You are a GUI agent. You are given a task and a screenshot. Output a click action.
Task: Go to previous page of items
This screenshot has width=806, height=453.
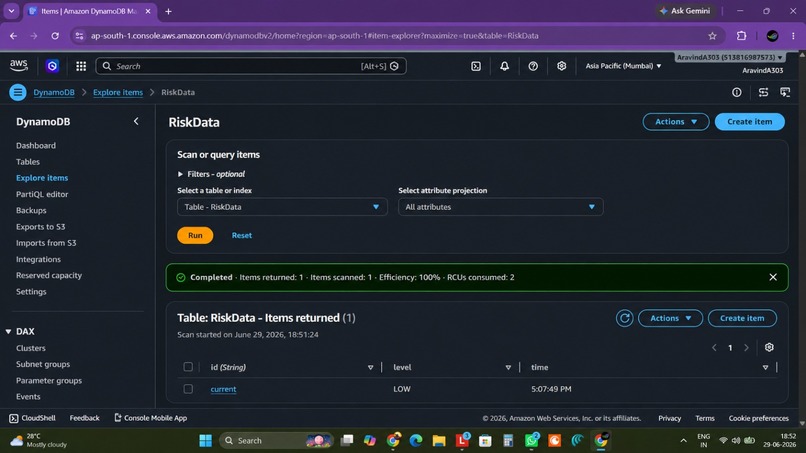point(714,348)
